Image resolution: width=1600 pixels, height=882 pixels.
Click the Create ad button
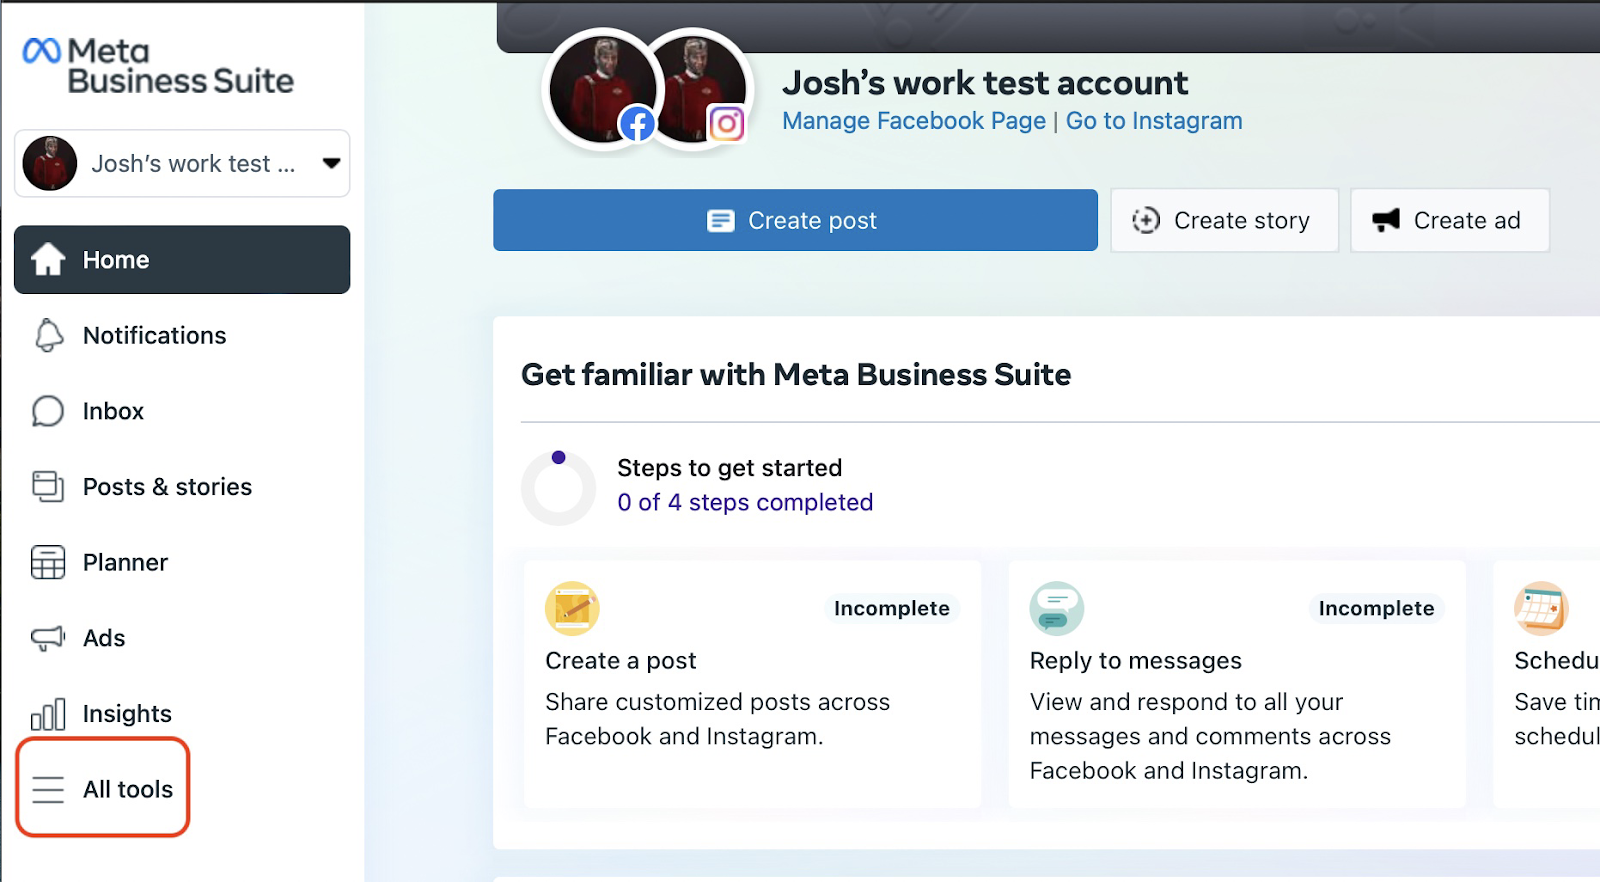click(1449, 221)
